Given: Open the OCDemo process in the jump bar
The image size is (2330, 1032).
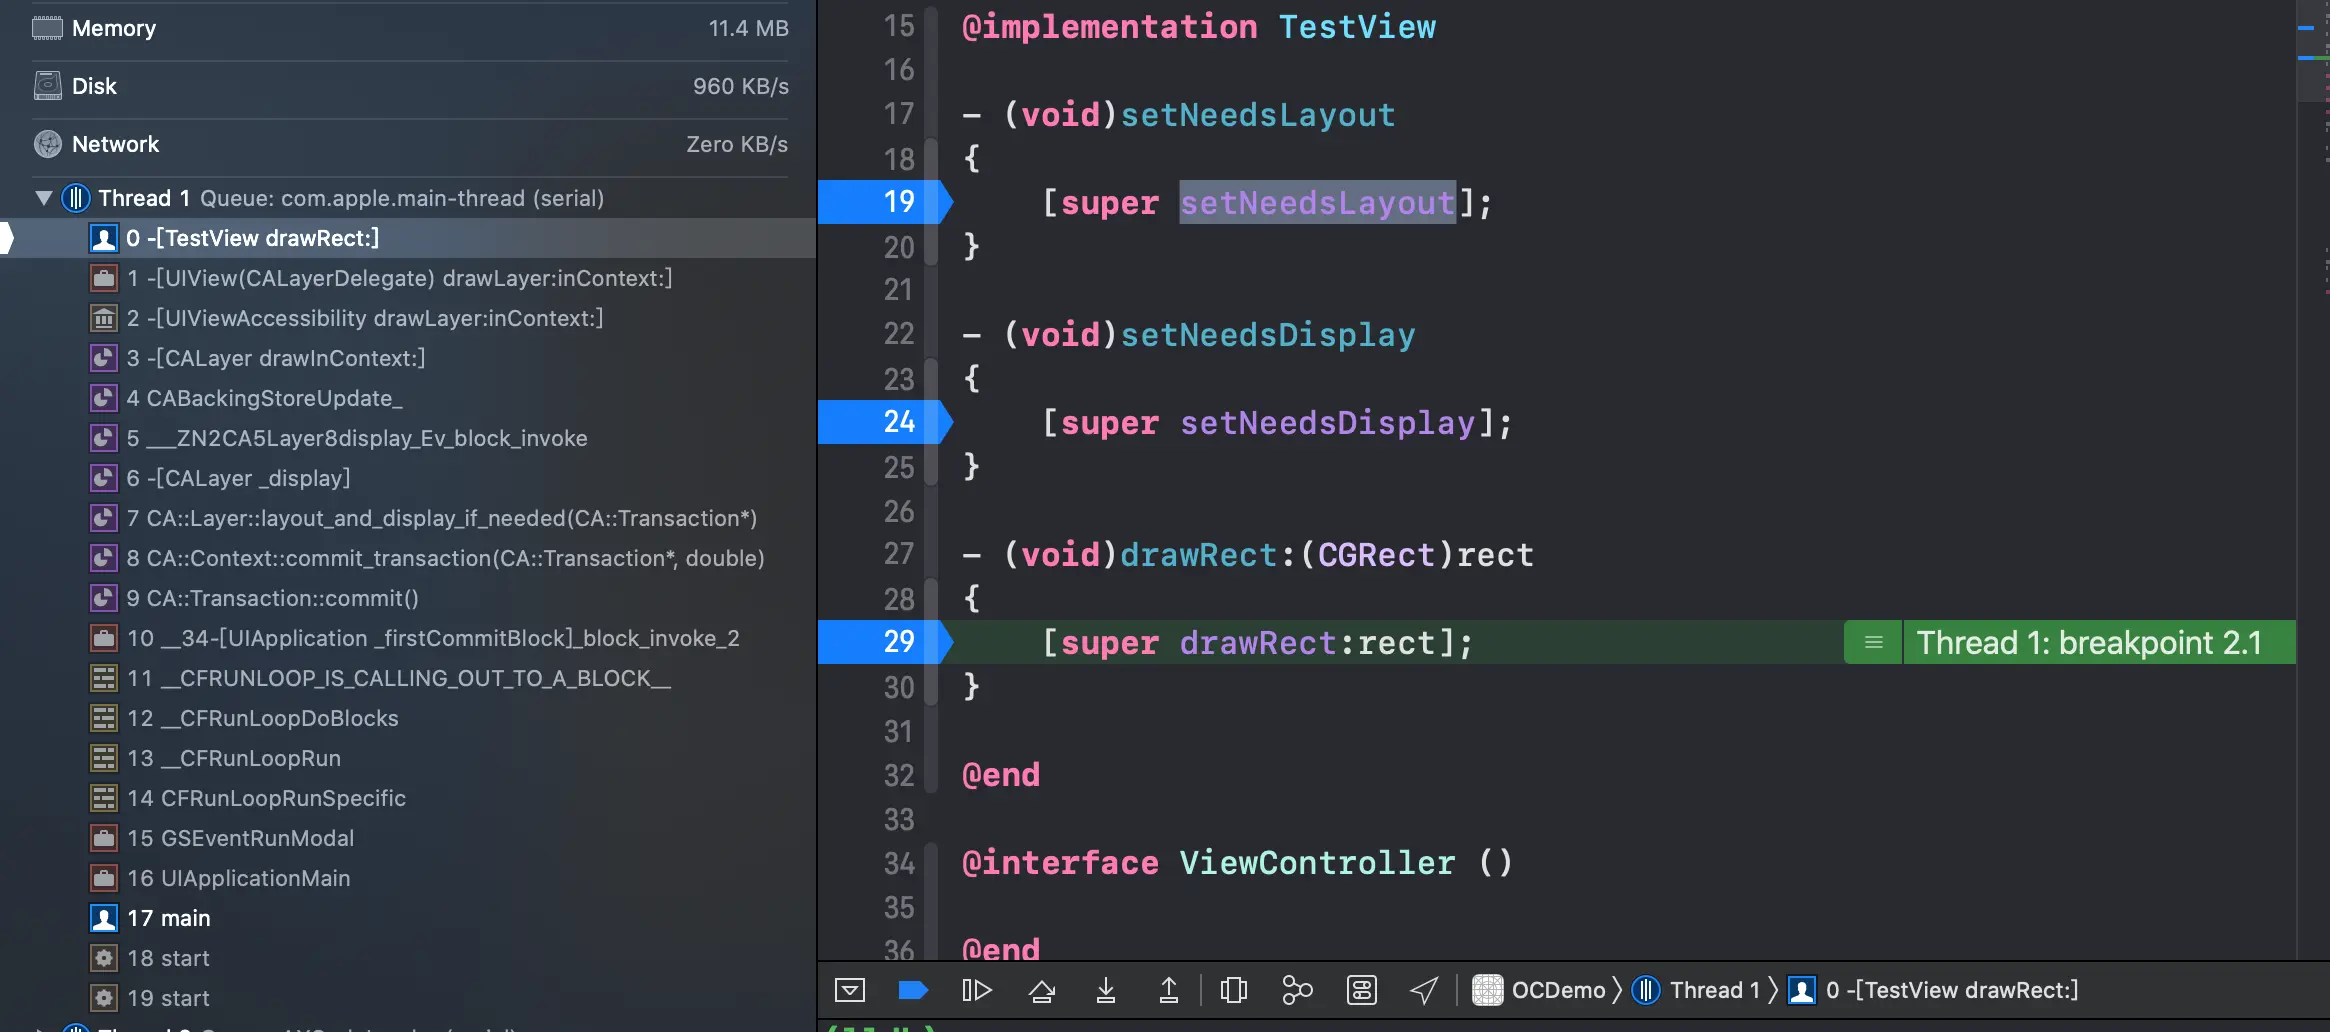Looking at the screenshot, I should [x=1538, y=990].
